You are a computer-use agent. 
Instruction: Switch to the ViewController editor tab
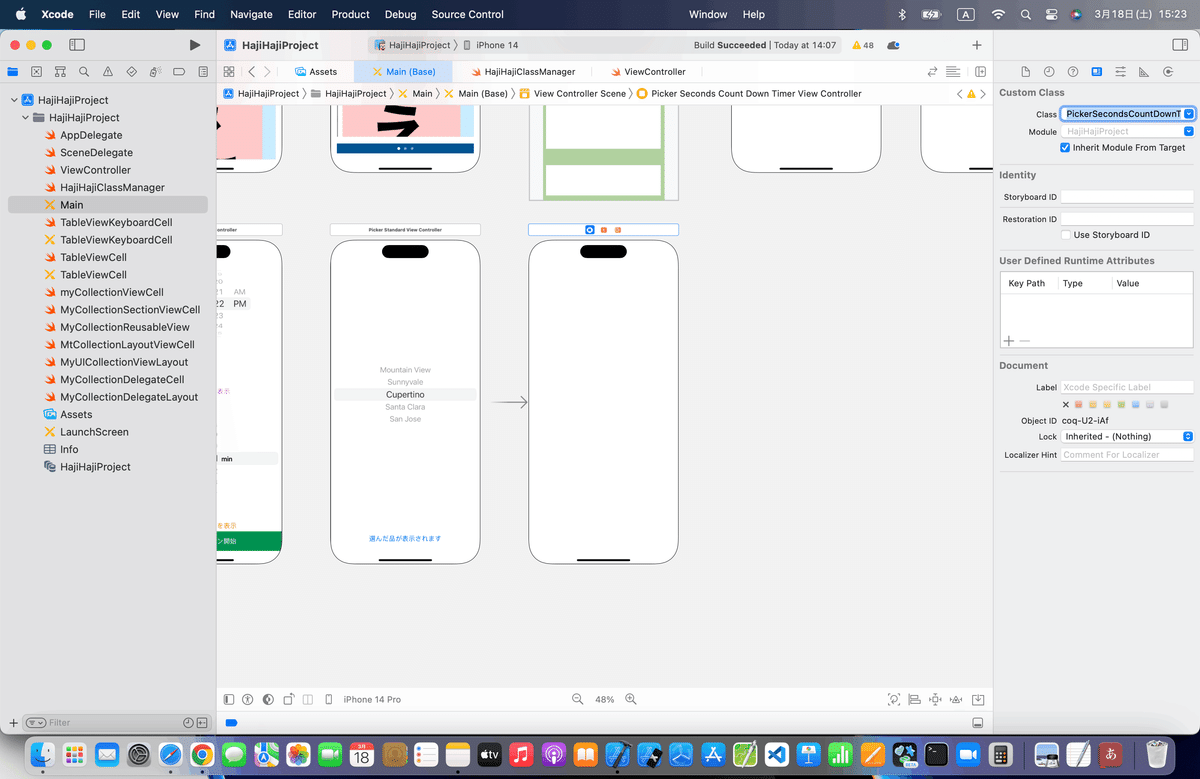[647, 72]
